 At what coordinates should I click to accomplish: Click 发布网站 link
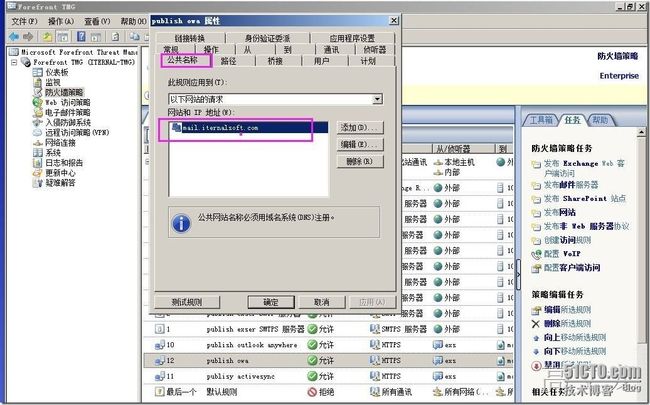pos(560,213)
